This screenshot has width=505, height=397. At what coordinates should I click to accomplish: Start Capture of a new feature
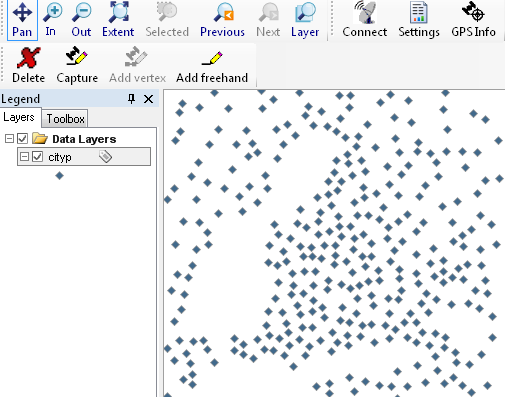[x=77, y=65]
